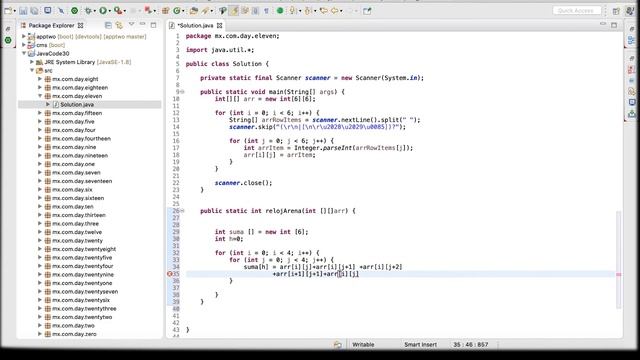Open the Outline view icon in right trim
This screenshot has height=360, width=640.
coord(631,40)
